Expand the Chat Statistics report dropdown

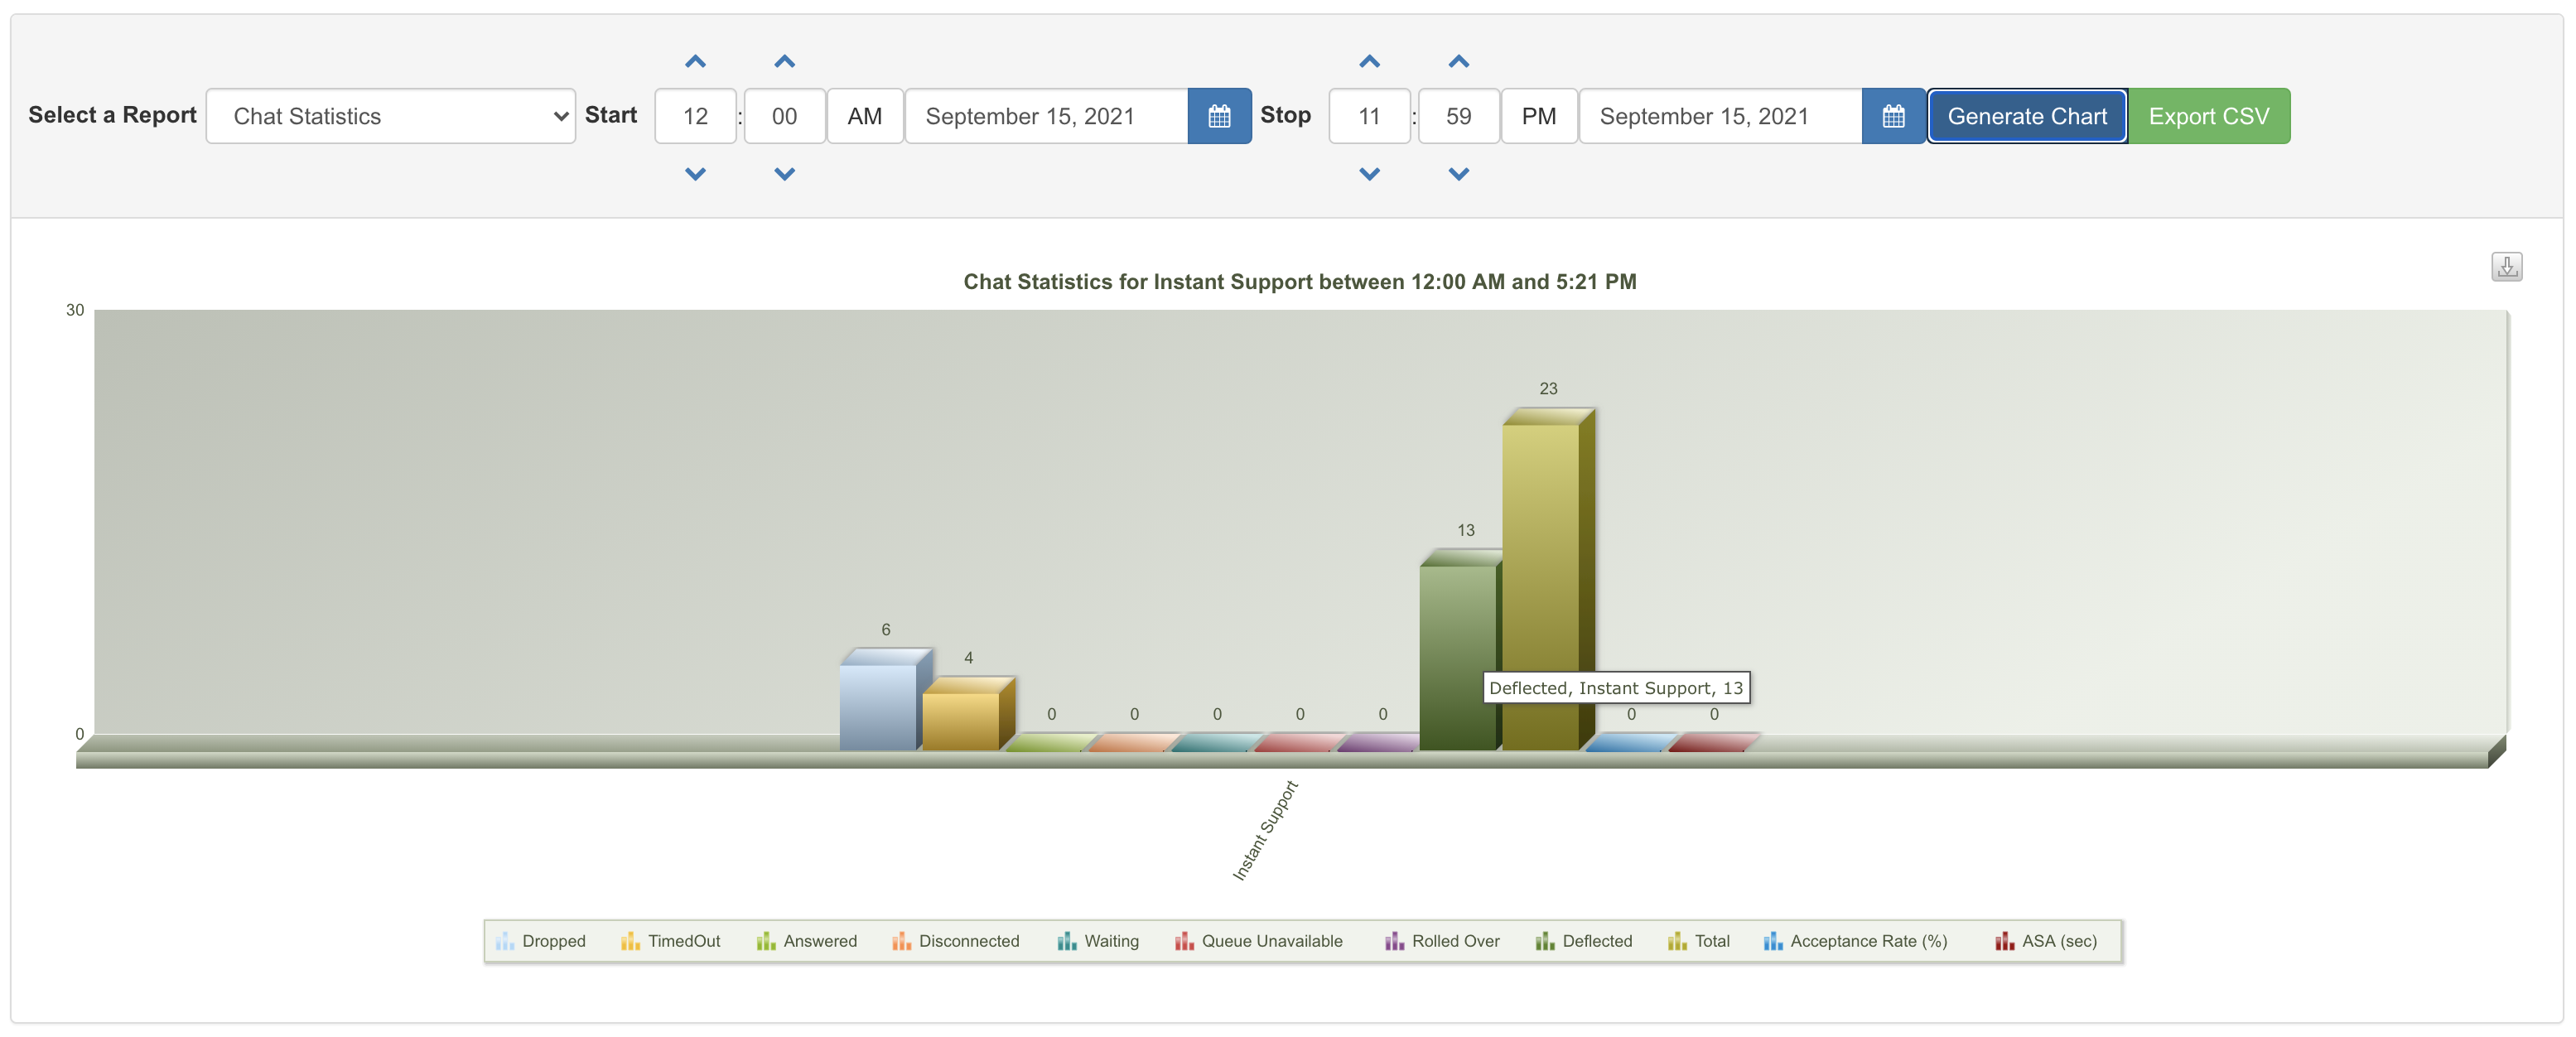[x=390, y=116]
